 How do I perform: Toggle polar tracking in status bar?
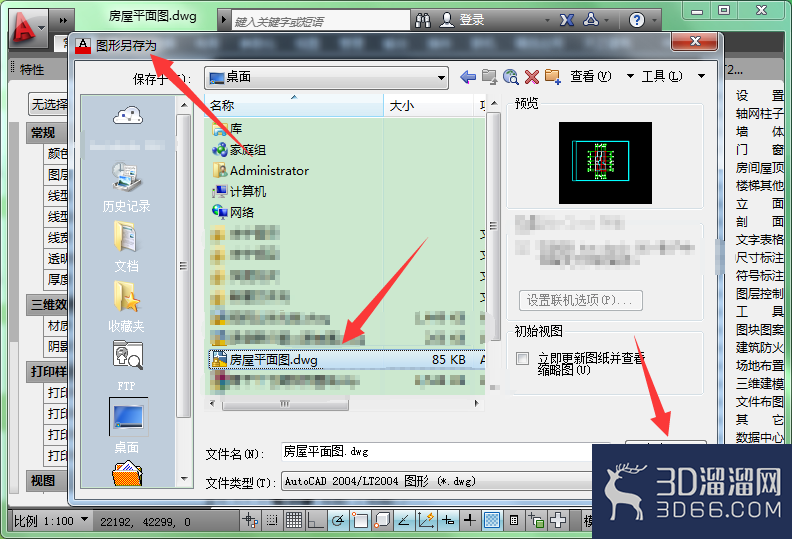click(x=338, y=520)
